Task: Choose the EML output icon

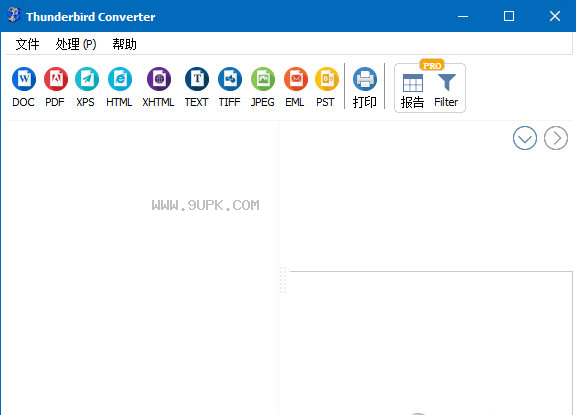Action: [x=295, y=87]
